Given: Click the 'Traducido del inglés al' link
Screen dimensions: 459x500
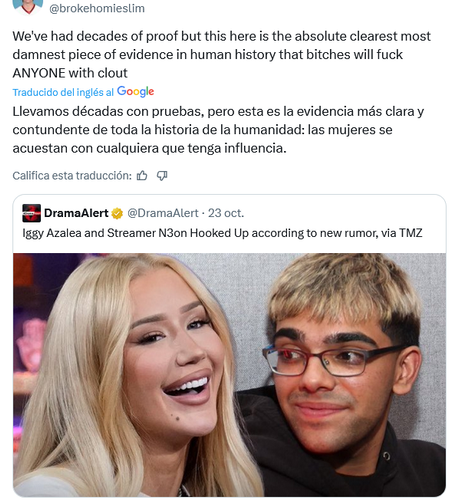Looking at the screenshot, I should [x=63, y=92].
